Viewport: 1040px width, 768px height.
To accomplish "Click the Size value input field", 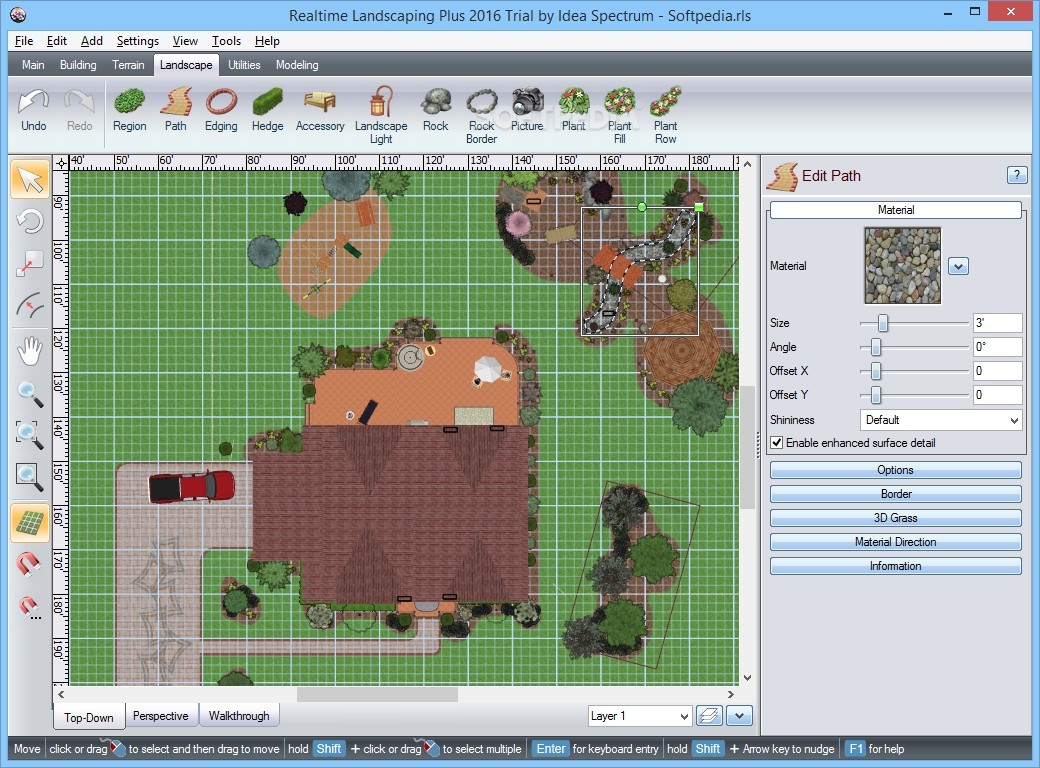I will (998, 323).
